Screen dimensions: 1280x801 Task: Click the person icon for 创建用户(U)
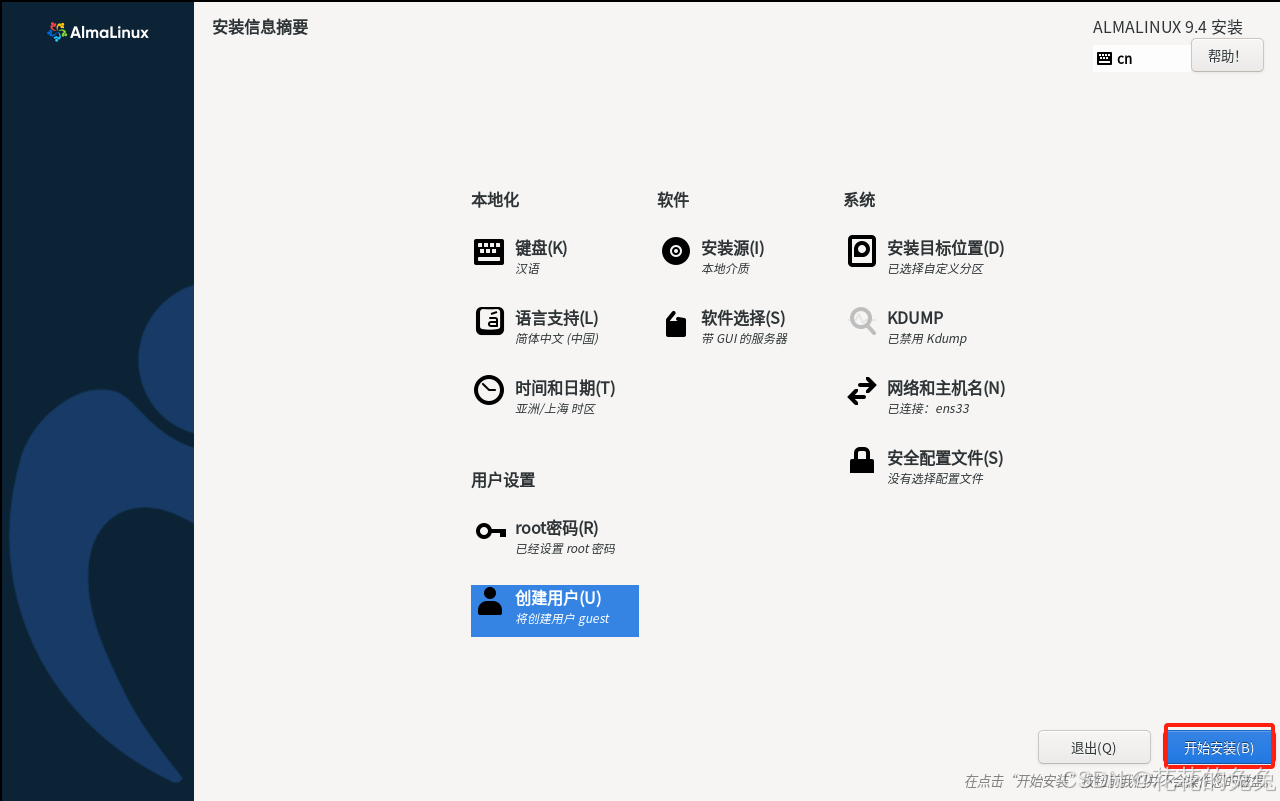point(490,601)
